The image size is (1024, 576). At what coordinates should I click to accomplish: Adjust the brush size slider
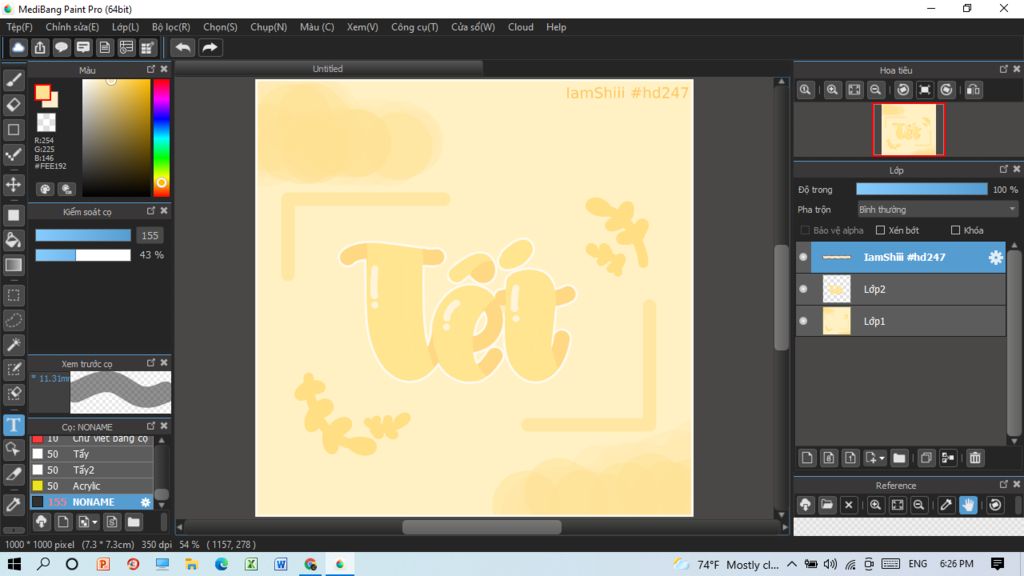(x=83, y=235)
